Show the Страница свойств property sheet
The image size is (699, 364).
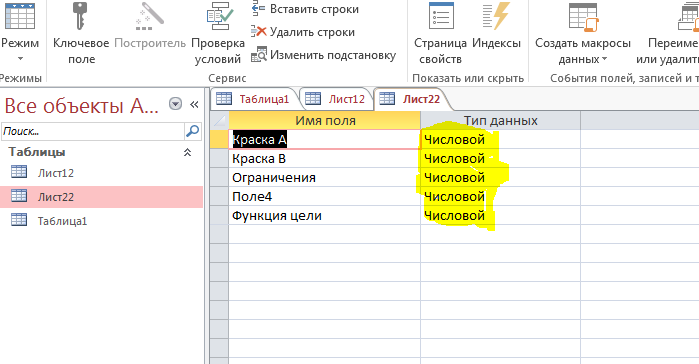(440, 33)
